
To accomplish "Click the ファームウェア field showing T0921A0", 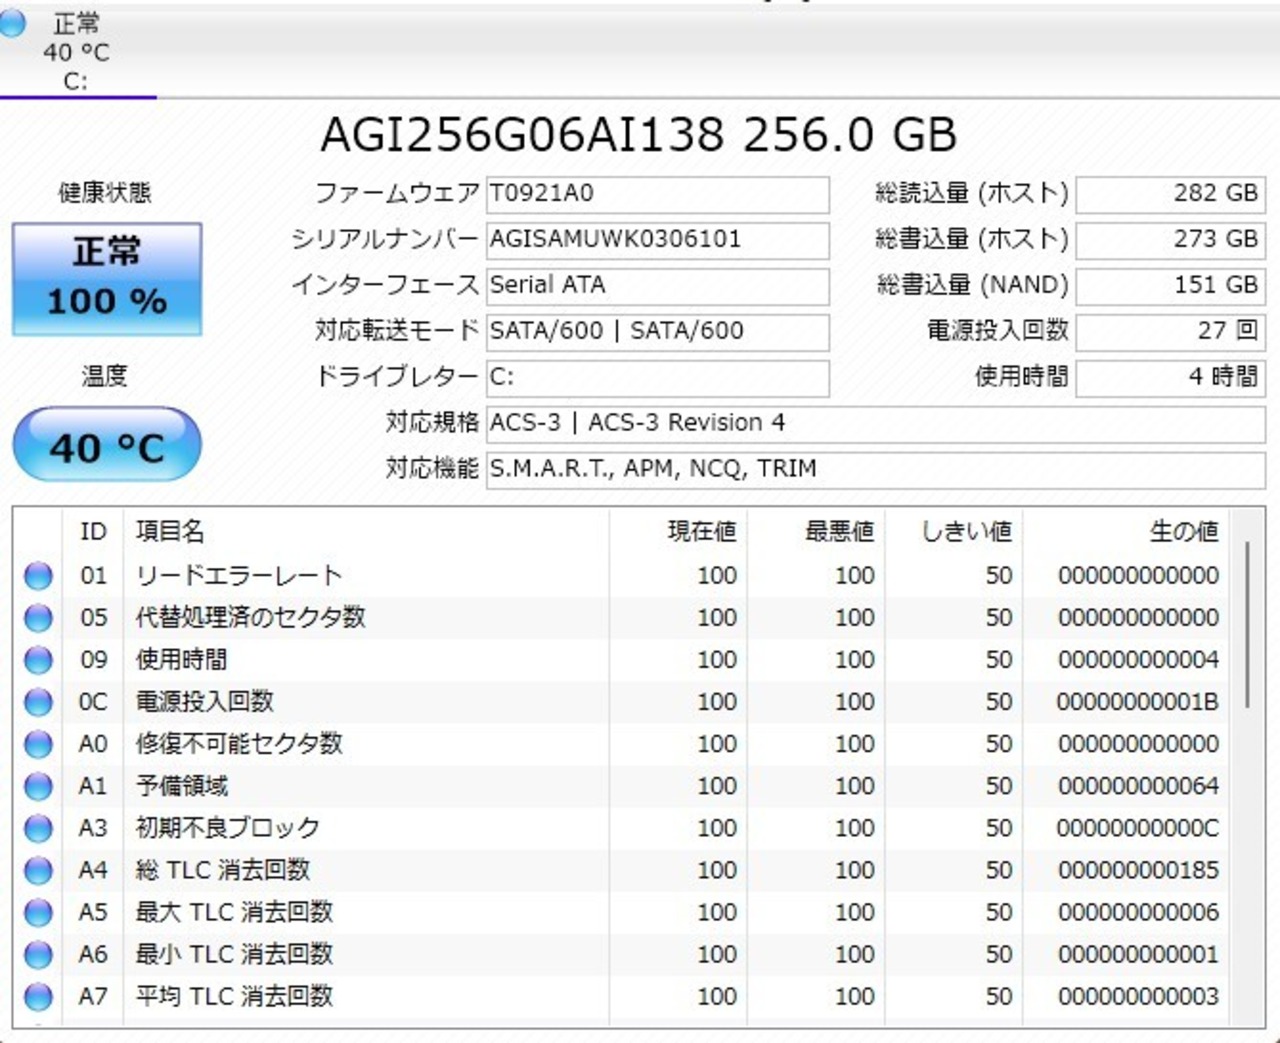I will (657, 193).
